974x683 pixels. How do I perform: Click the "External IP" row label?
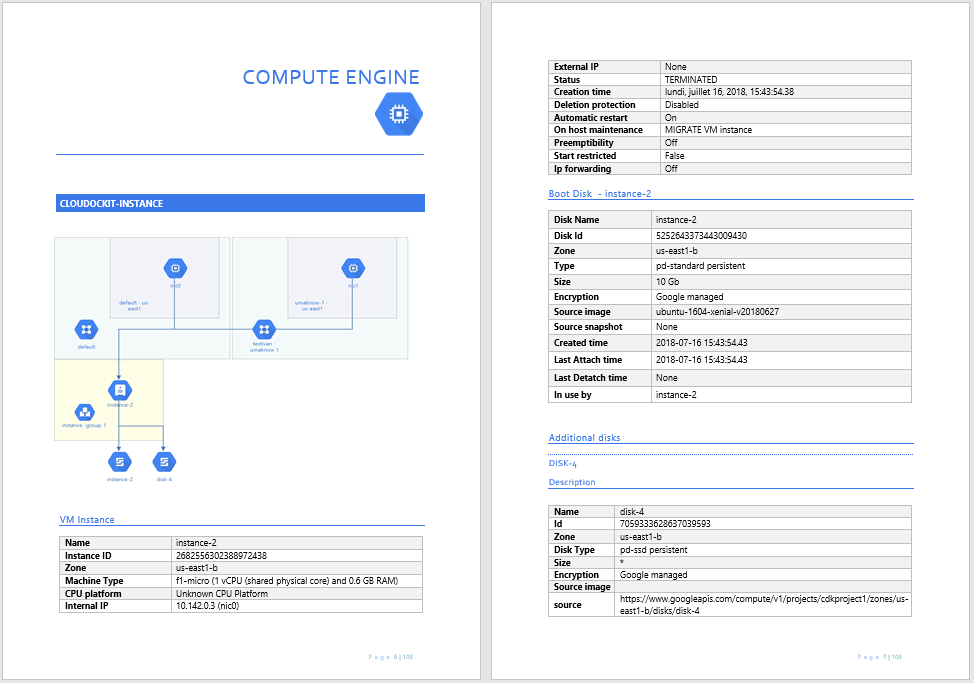click(x=576, y=66)
